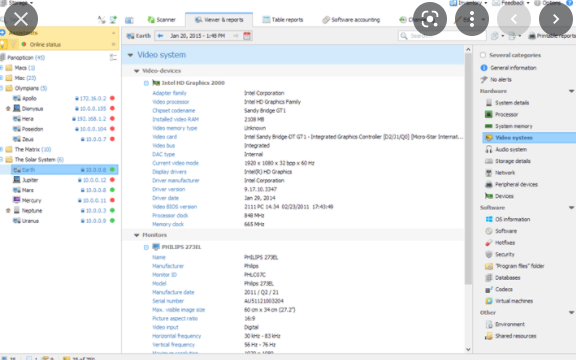
Task: Open the Devices category
Action: pyautogui.click(x=499, y=196)
